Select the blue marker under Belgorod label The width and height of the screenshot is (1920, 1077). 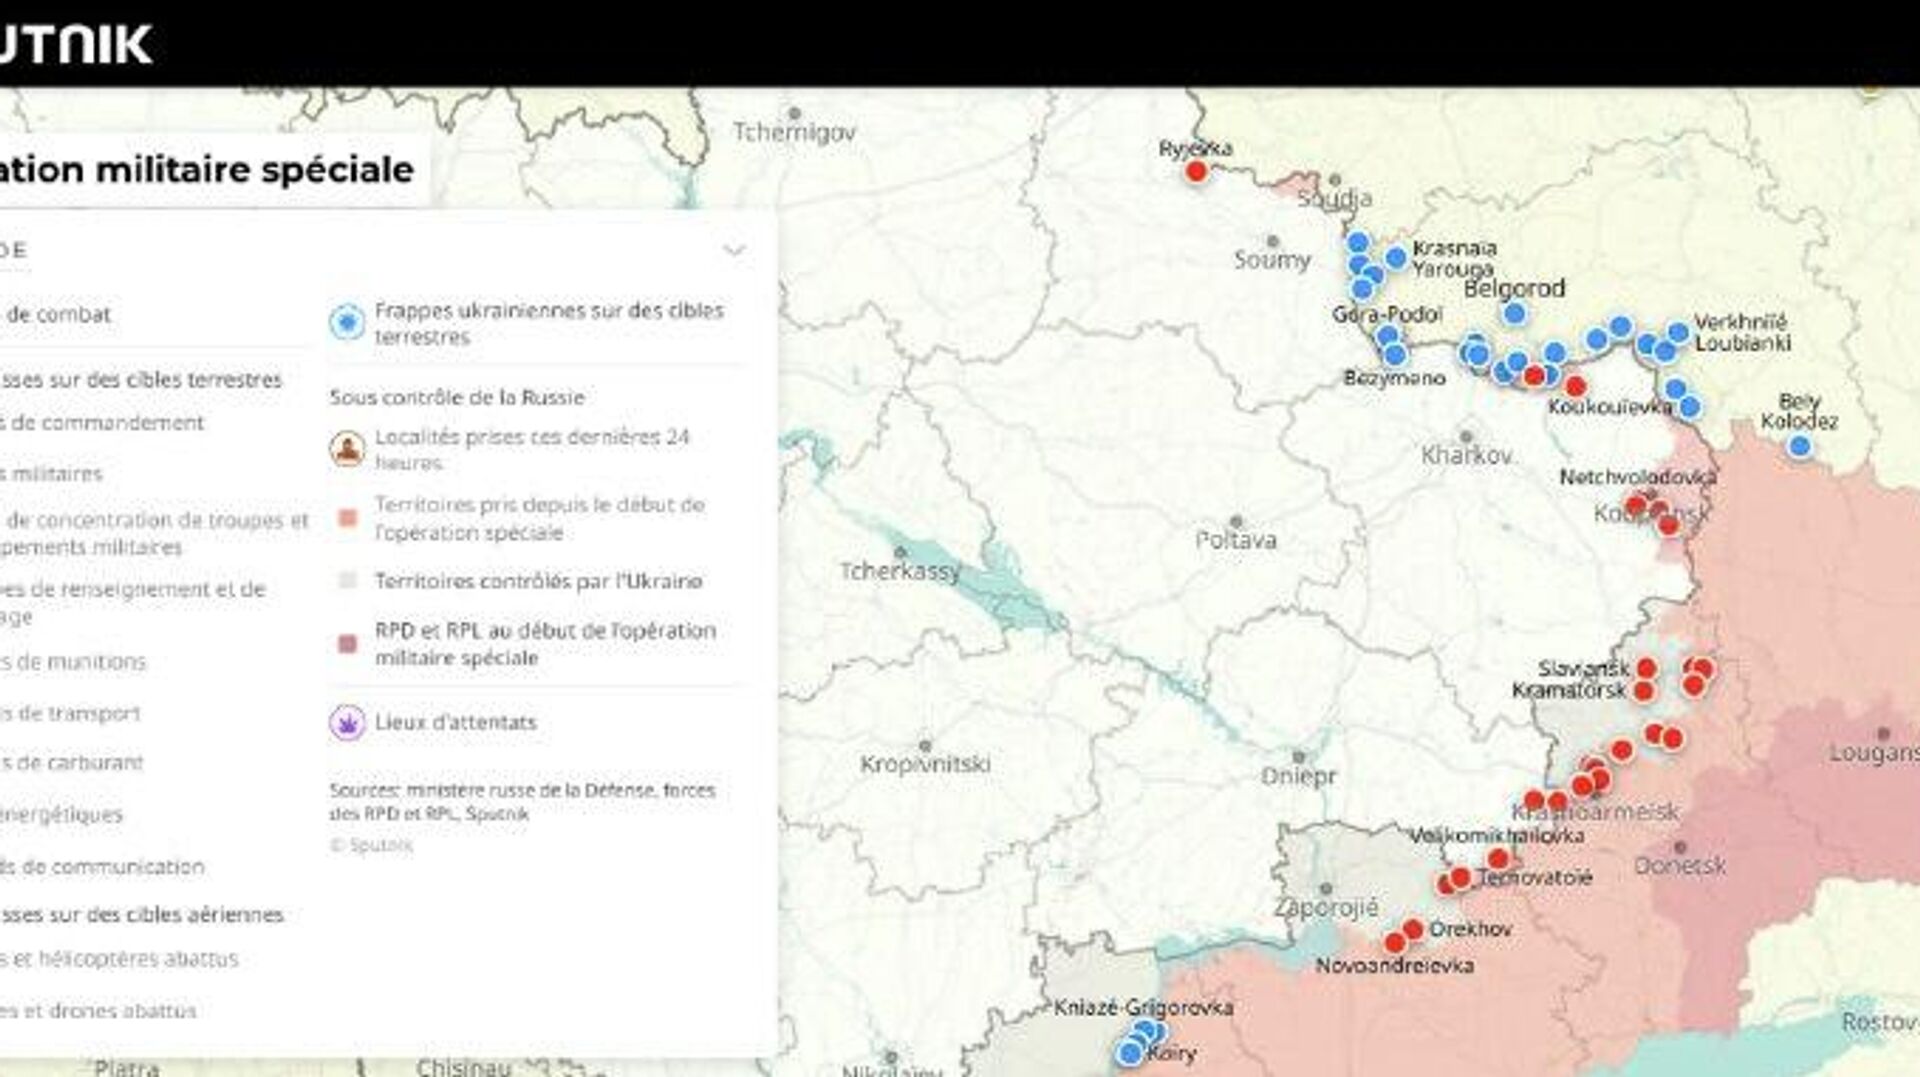[x=1515, y=314]
